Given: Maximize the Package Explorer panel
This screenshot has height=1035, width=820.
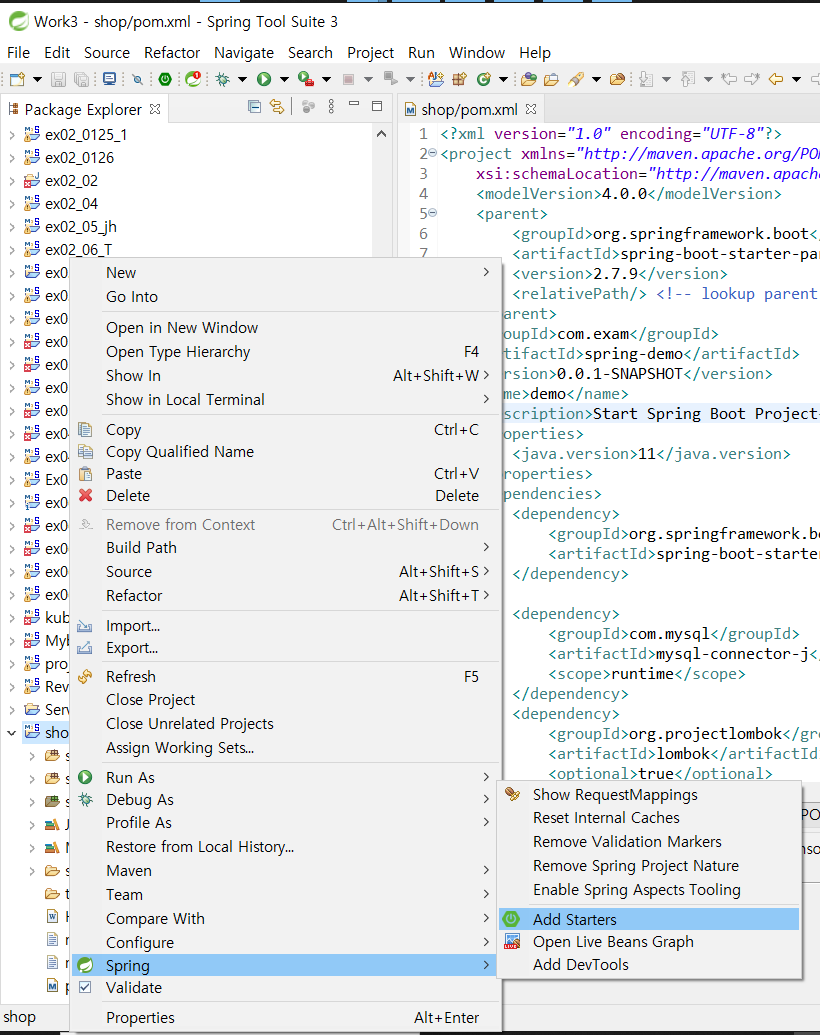Looking at the screenshot, I should 377,106.
